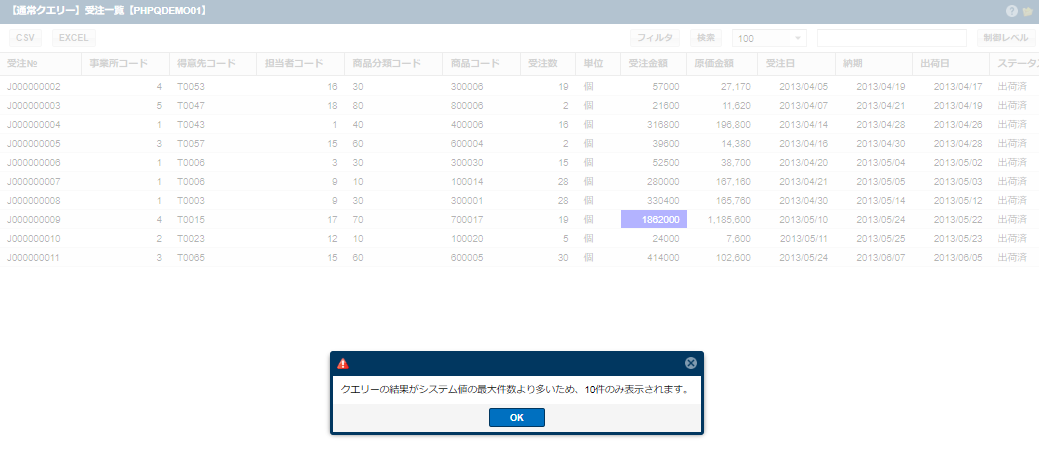This screenshot has height=457, width=1039.
Task: Select order number J000000004
Action: coord(34,125)
